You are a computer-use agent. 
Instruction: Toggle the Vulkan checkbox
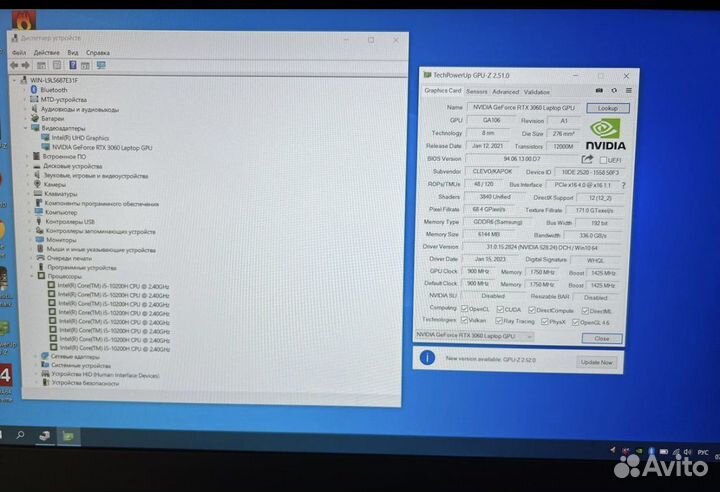tap(464, 320)
